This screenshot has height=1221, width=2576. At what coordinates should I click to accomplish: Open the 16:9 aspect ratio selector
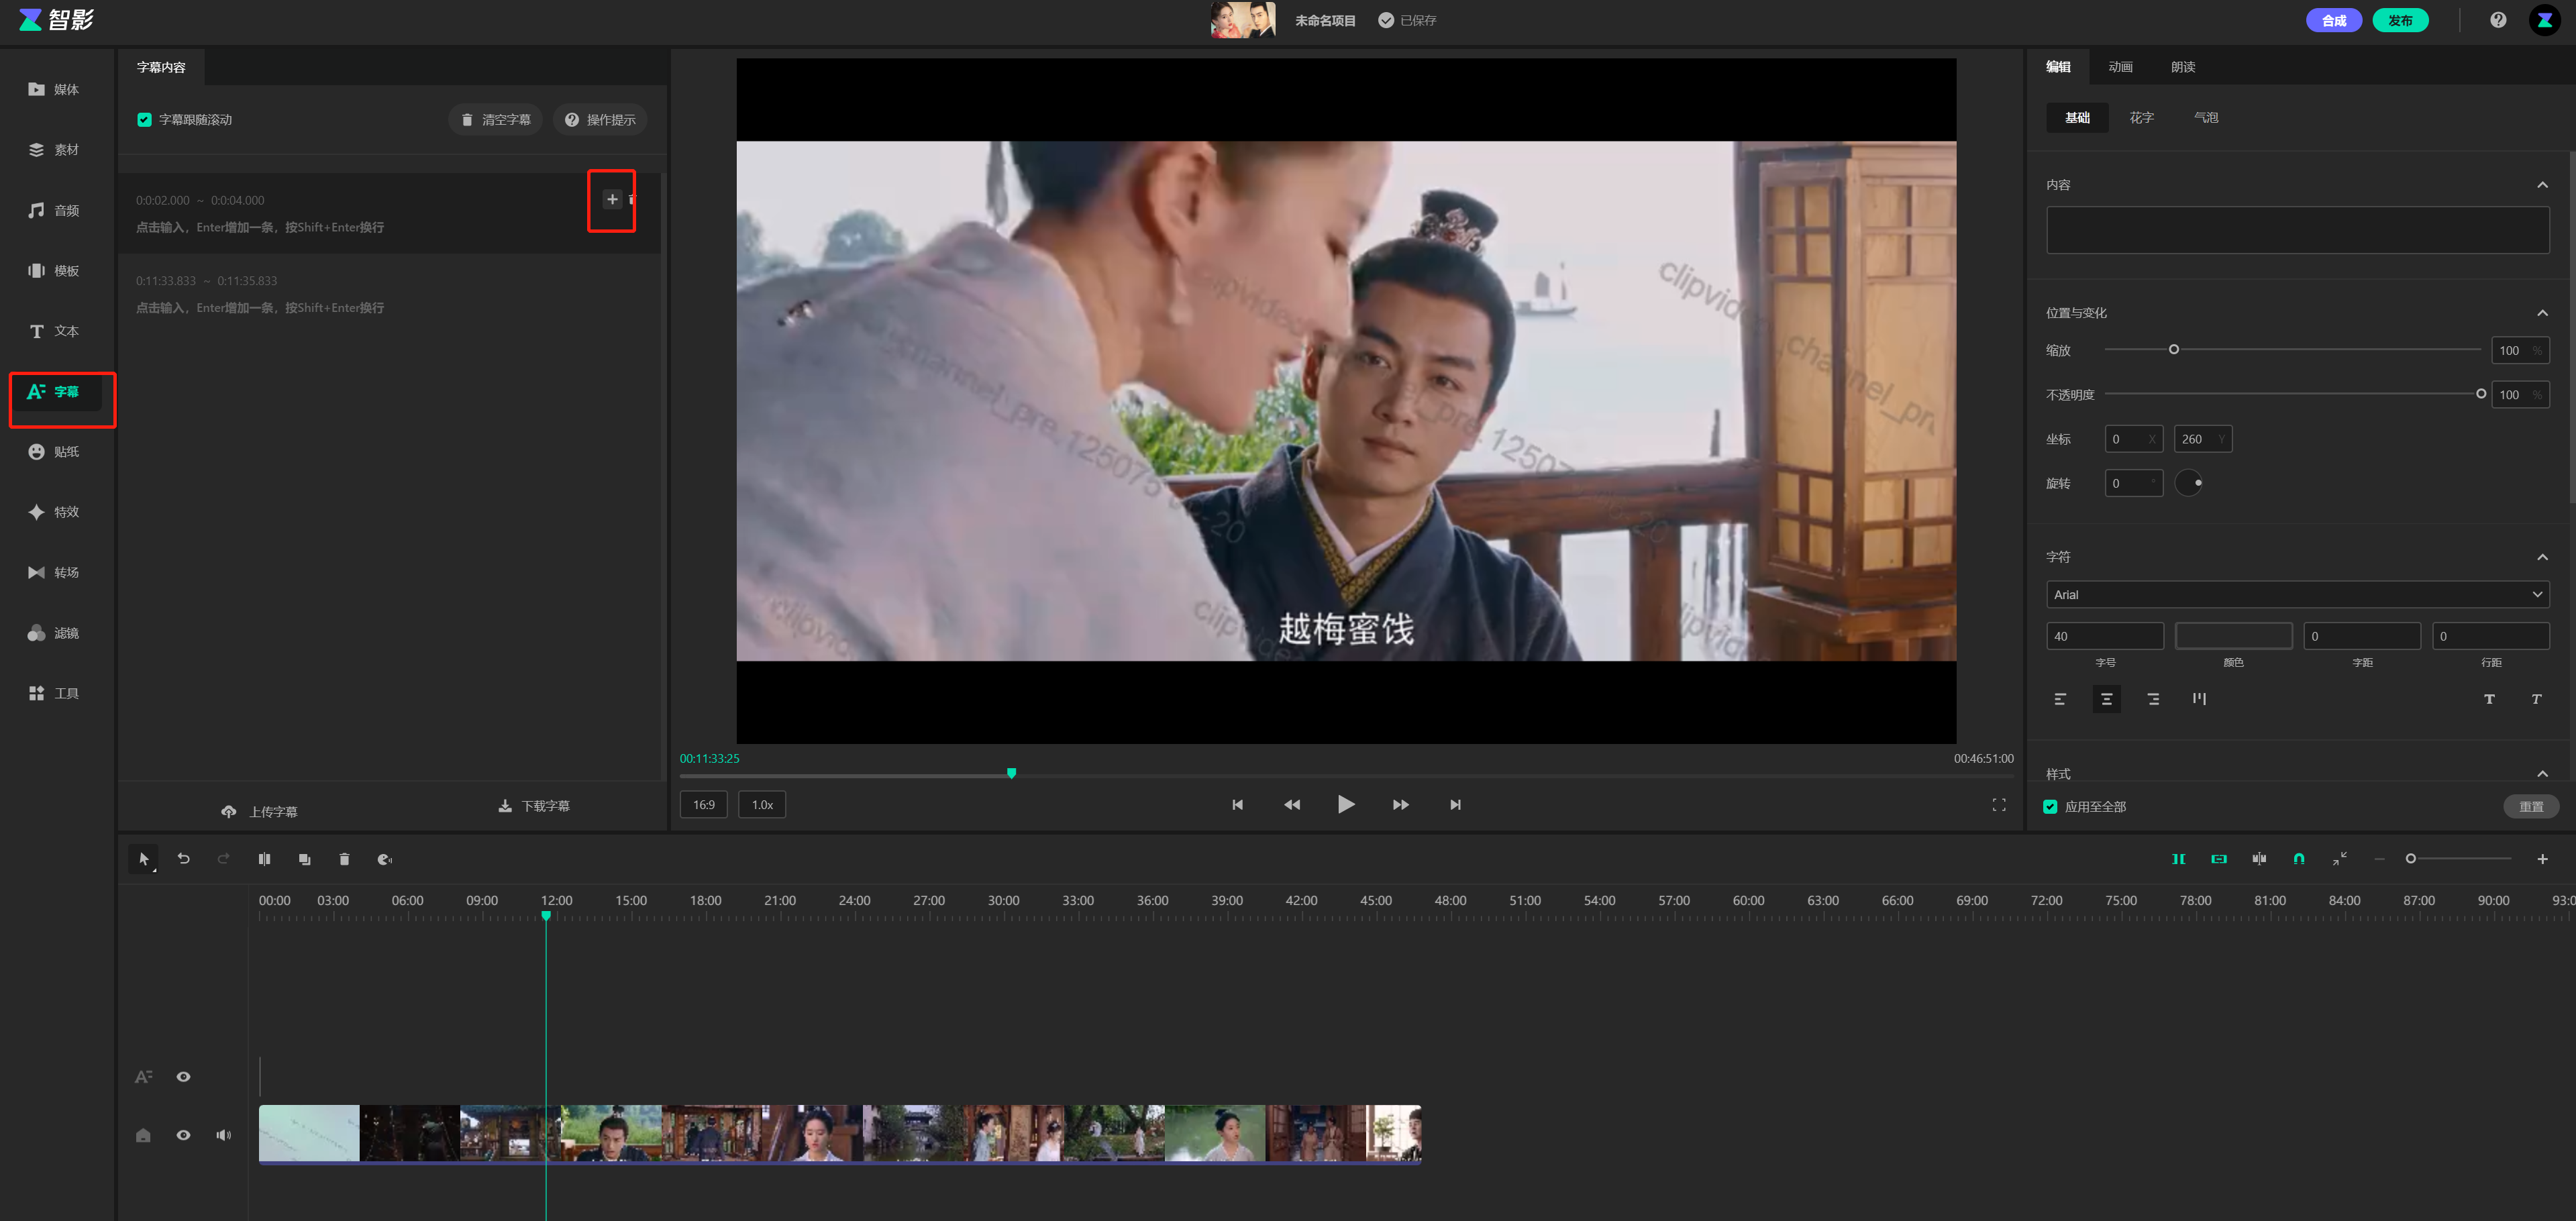click(704, 805)
